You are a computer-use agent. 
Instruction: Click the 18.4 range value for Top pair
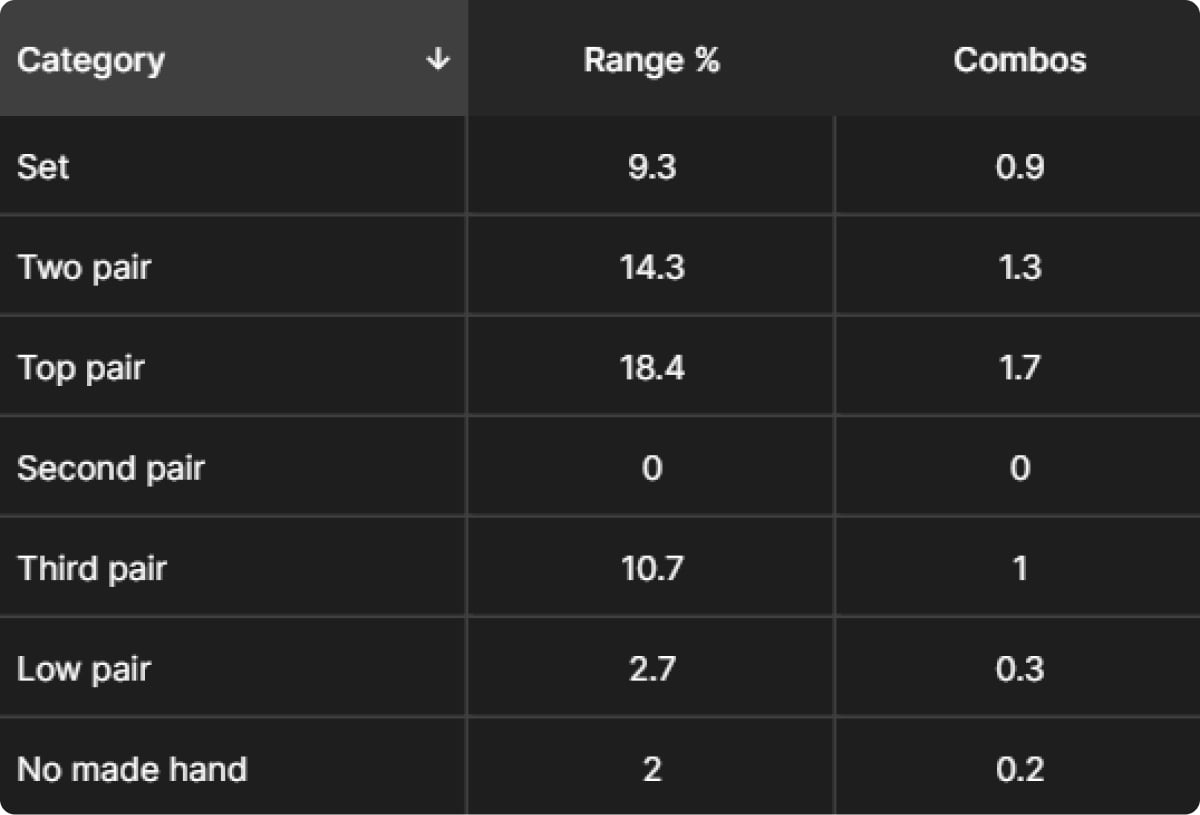652,367
